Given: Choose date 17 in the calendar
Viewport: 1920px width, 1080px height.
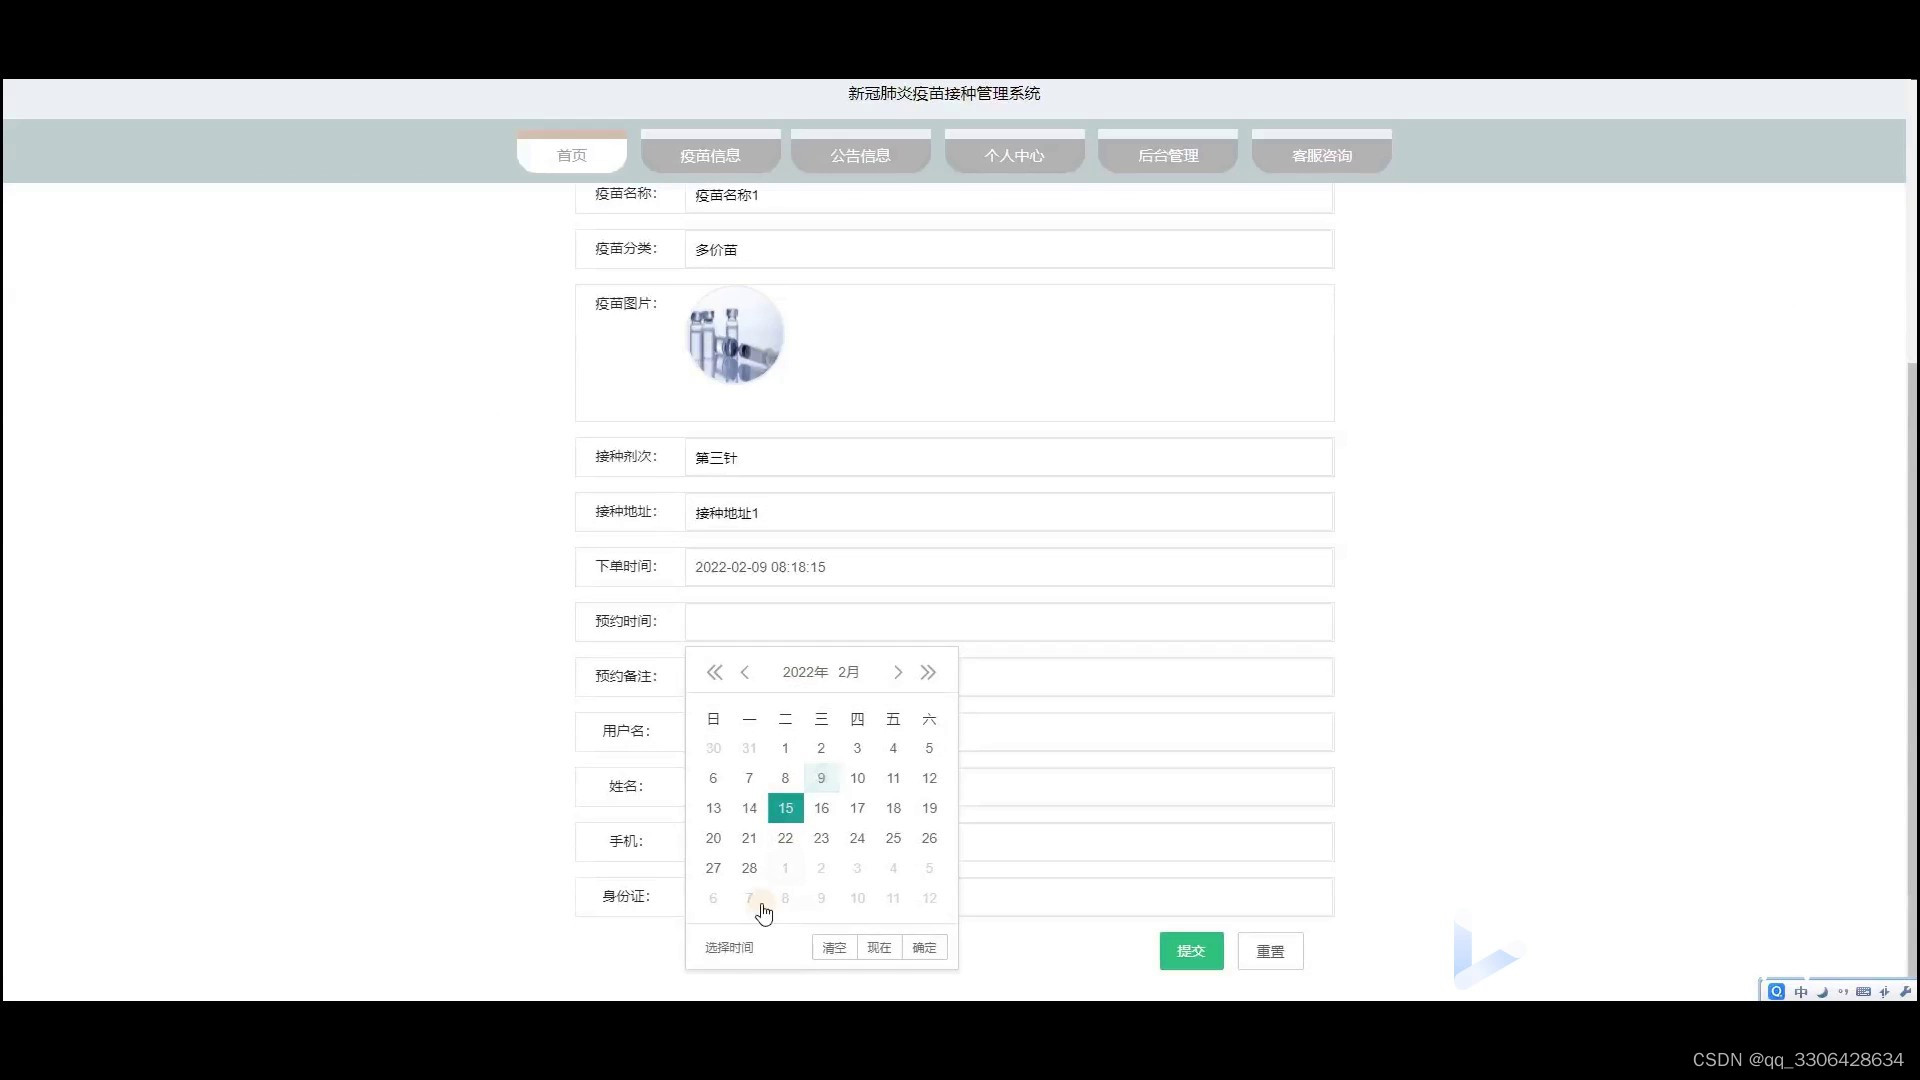Looking at the screenshot, I should [x=857, y=808].
